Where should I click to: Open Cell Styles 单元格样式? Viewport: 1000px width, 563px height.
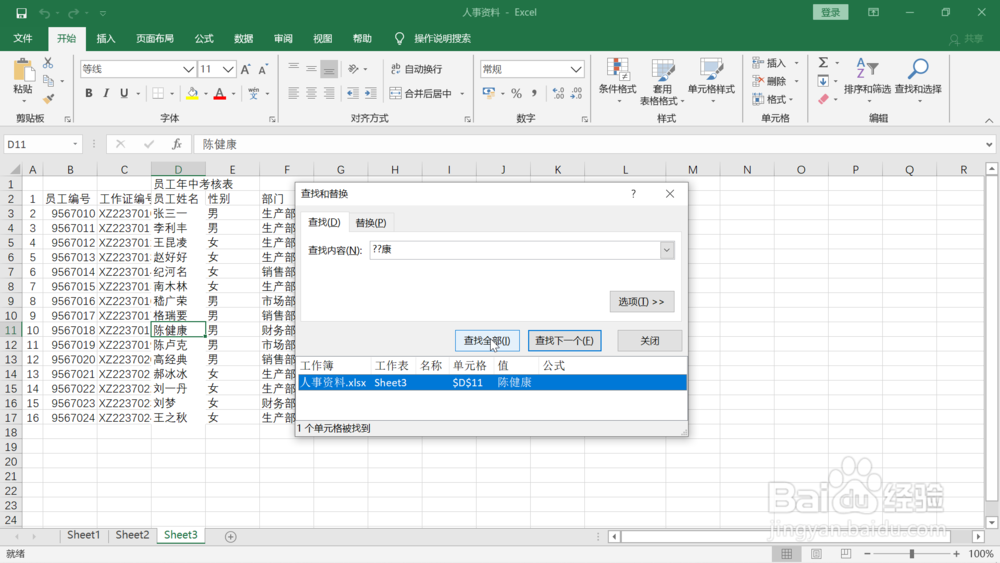[x=711, y=82]
